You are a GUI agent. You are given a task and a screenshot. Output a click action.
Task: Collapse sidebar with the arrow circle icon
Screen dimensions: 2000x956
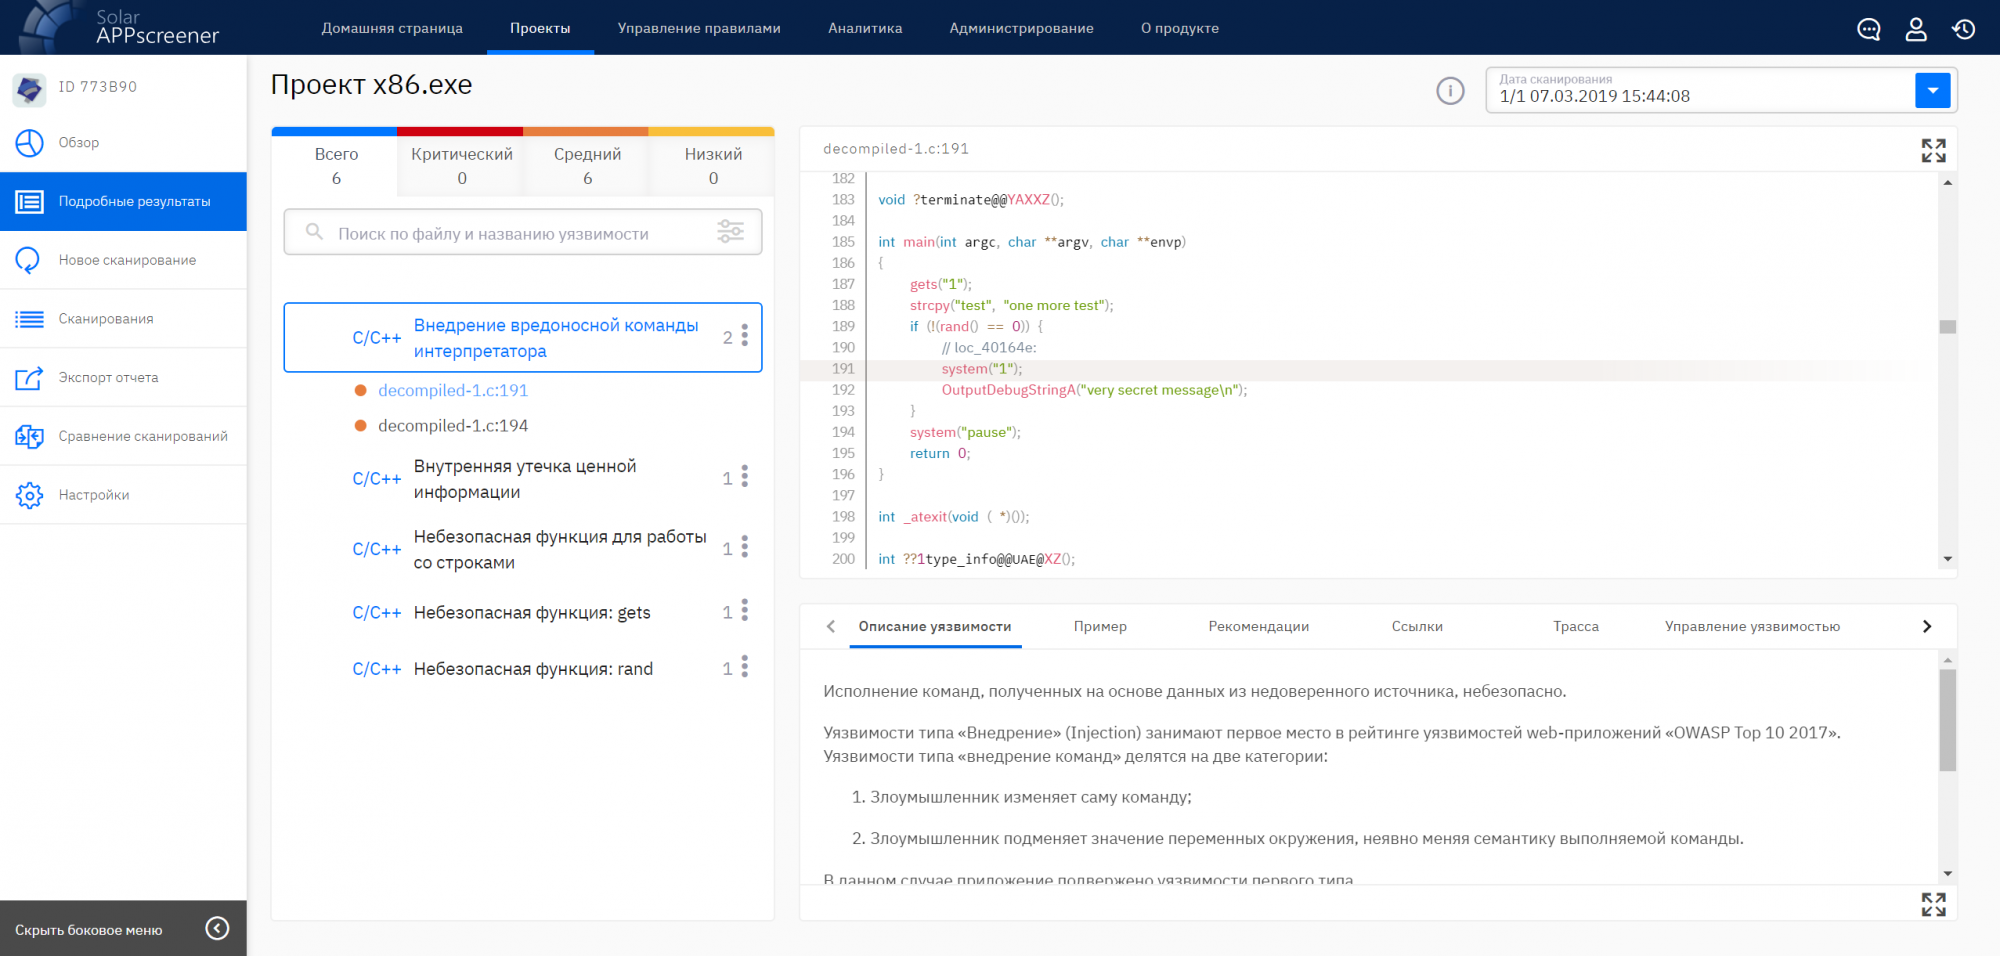[x=217, y=929]
